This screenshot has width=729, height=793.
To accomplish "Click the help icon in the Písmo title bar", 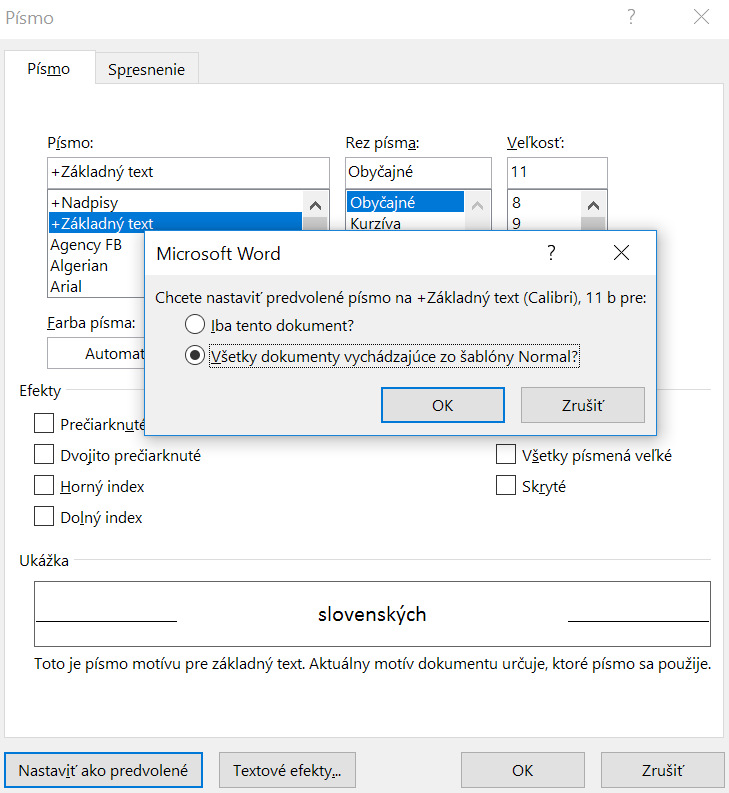I will click(631, 17).
